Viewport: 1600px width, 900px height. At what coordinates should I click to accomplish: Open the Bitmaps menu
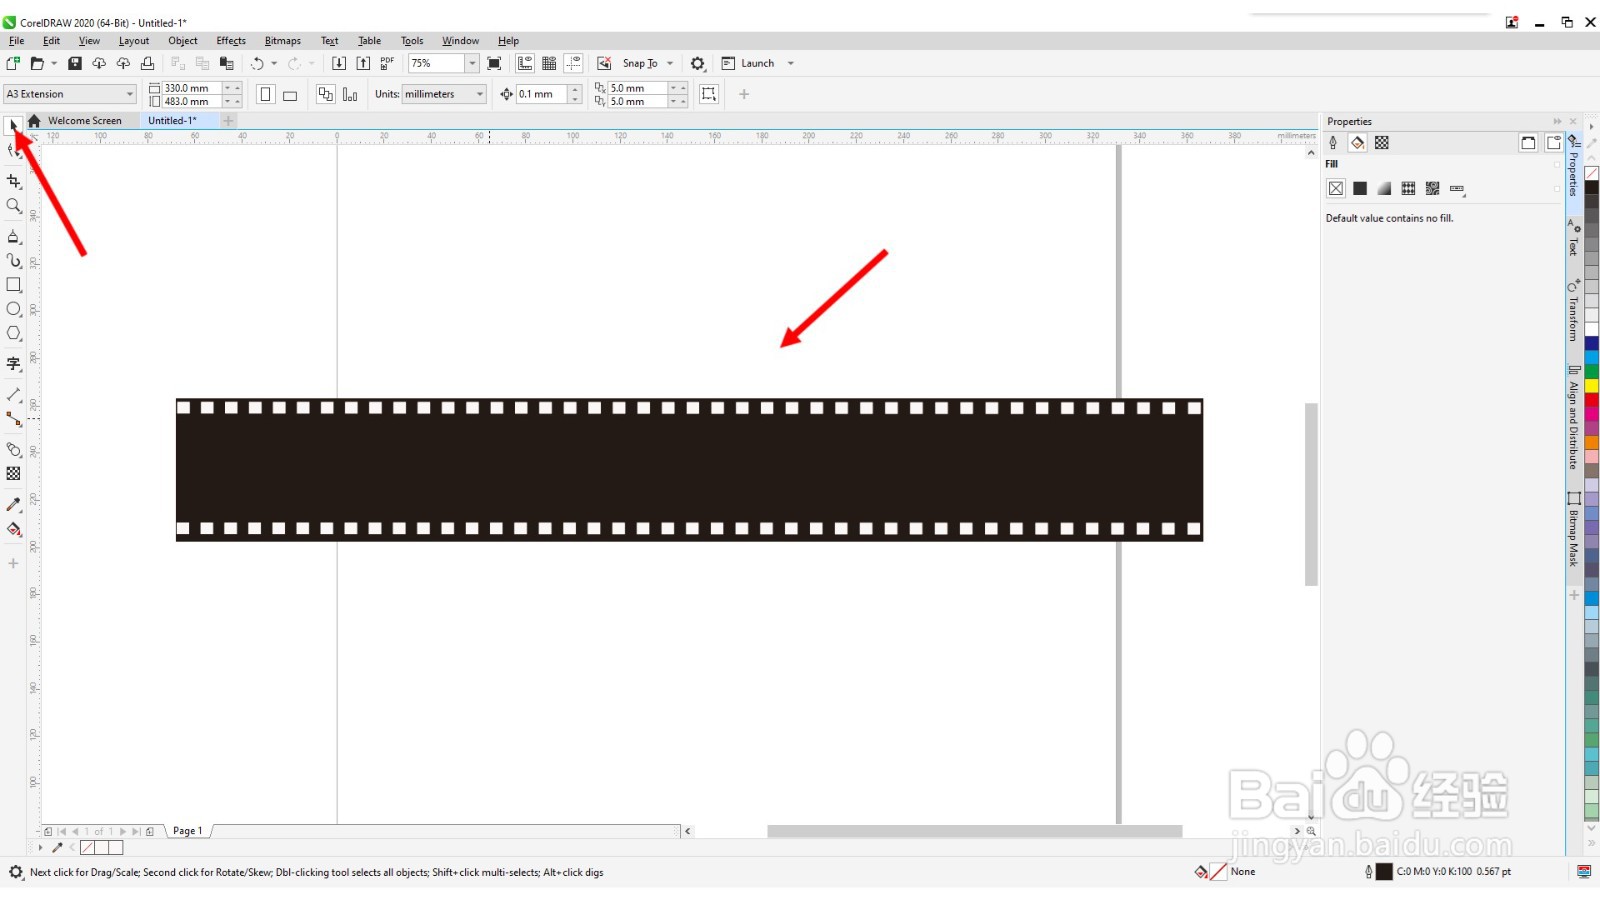click(283, 41)
